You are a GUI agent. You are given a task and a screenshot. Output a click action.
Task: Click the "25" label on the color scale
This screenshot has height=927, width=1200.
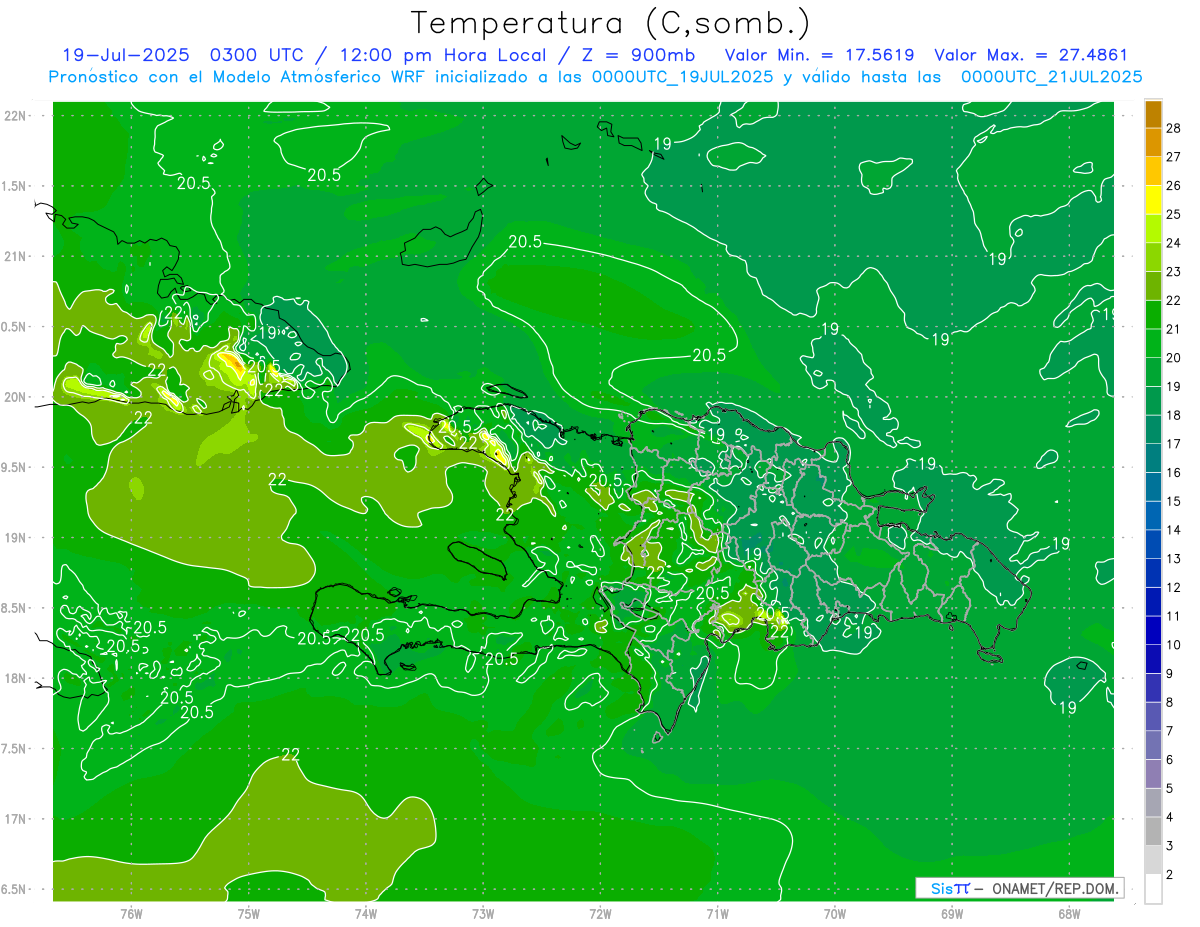[1174, 214]
